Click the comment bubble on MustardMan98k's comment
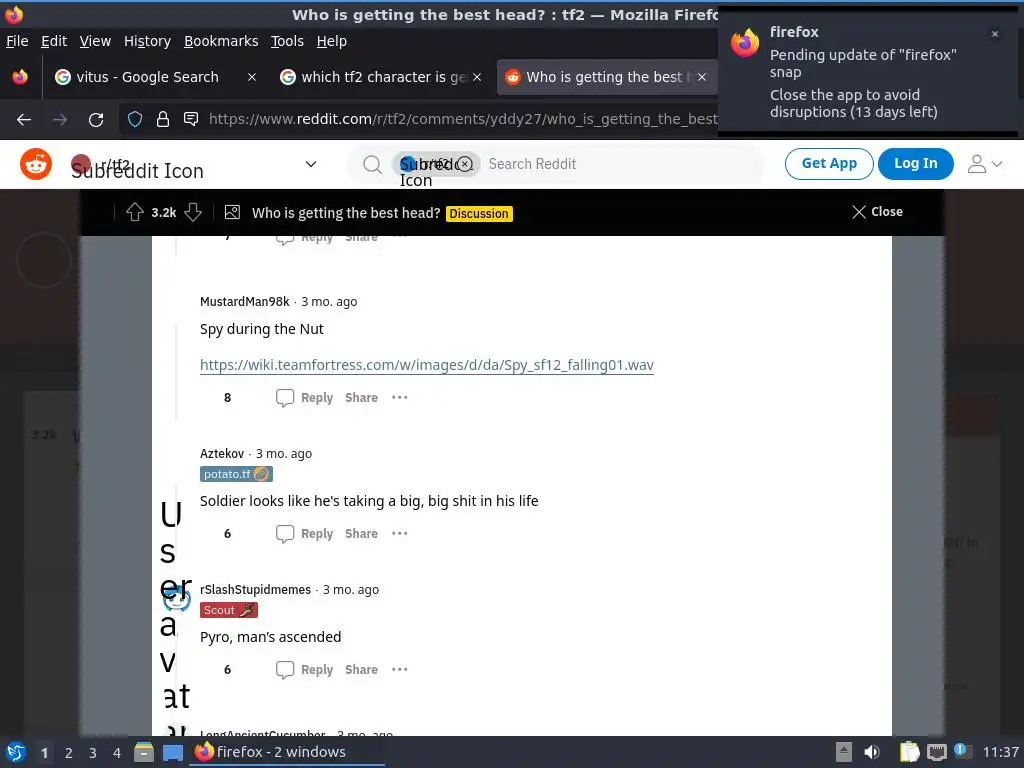 (285, 398)
